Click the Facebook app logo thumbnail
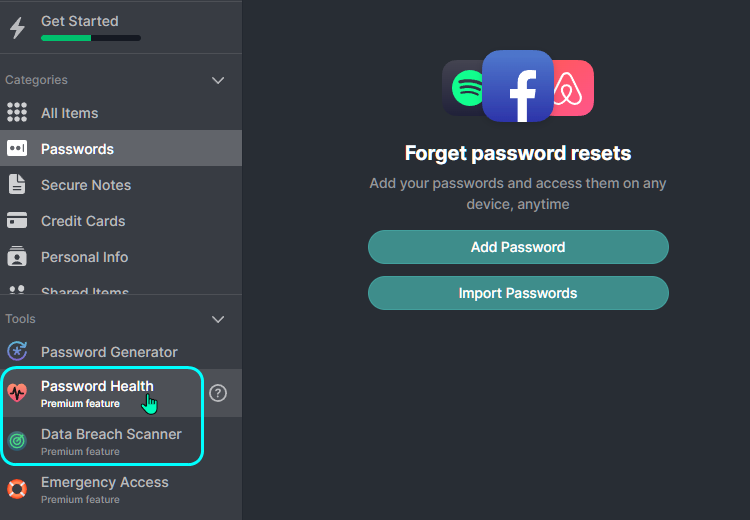The image size is (750, 520). pos(518,86)
